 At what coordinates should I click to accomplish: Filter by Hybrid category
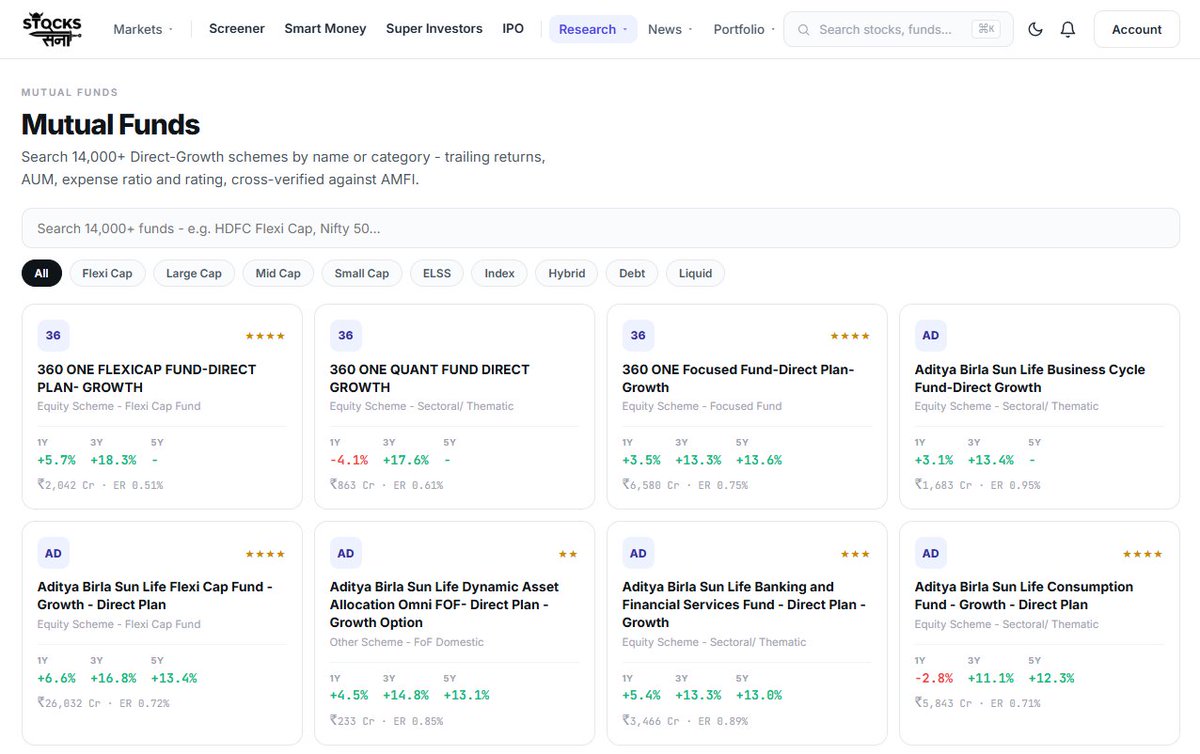(567, 273)
